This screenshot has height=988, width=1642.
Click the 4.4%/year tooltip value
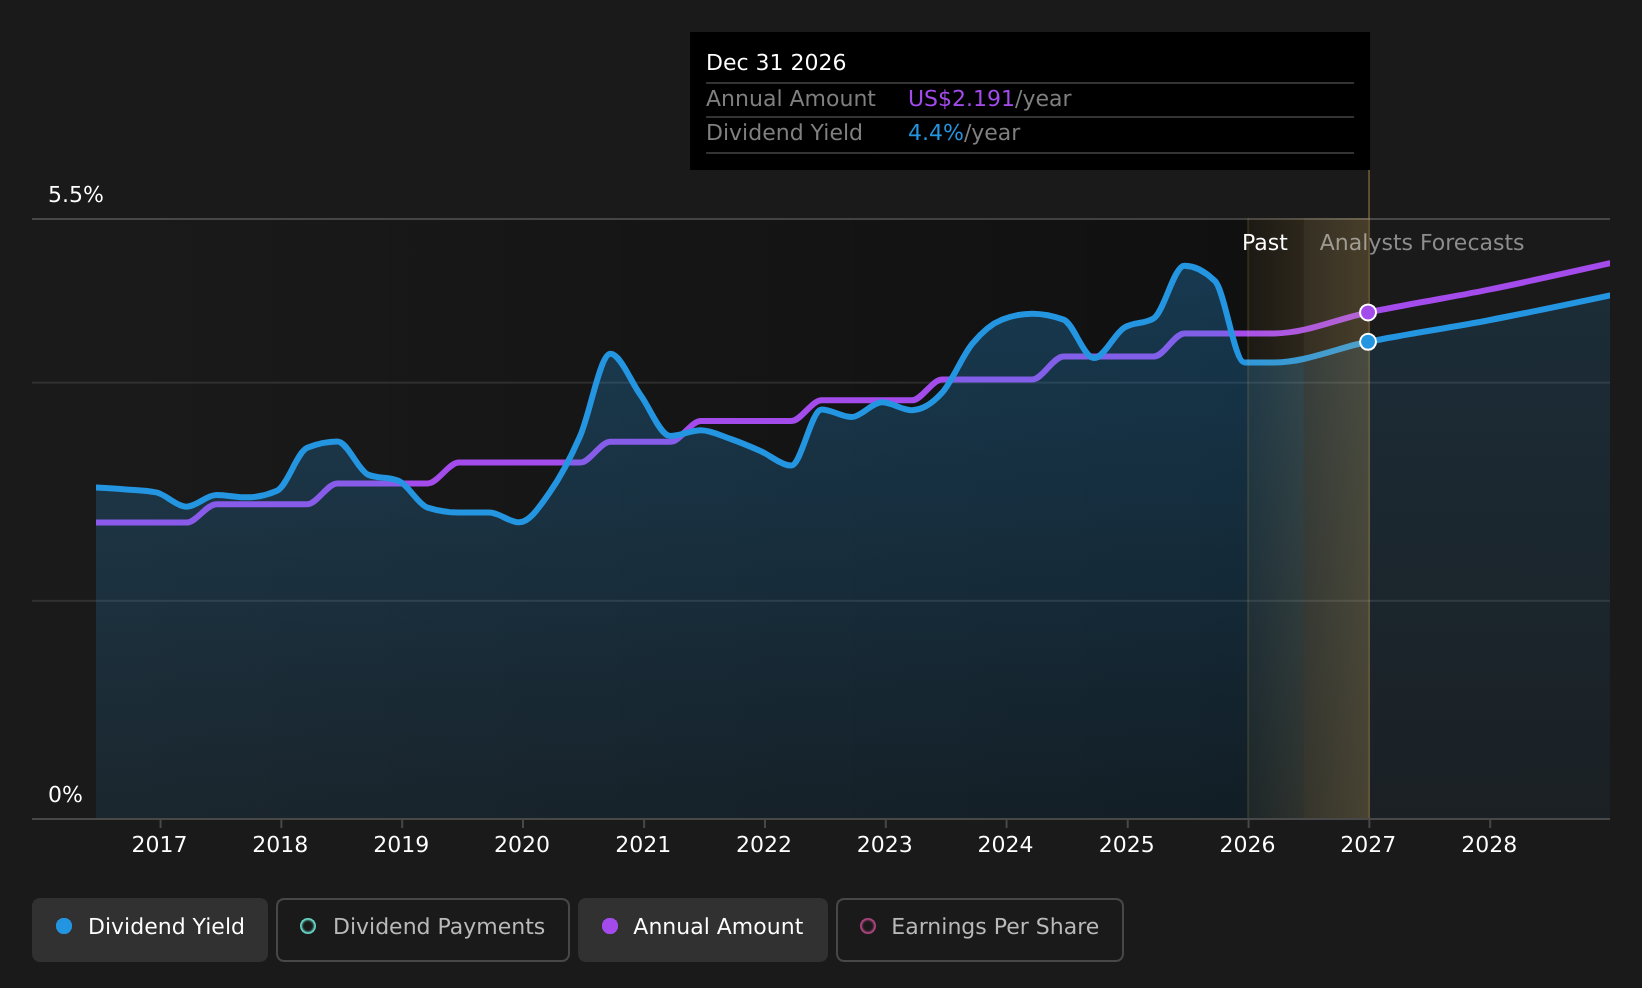click(964, 133)
